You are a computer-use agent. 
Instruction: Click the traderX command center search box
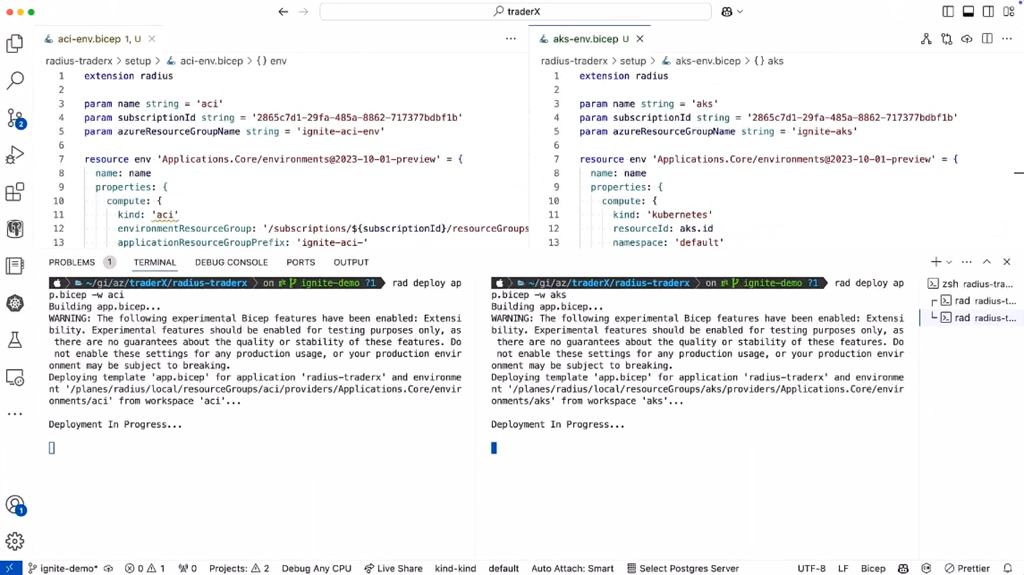(x=515, y=12)
